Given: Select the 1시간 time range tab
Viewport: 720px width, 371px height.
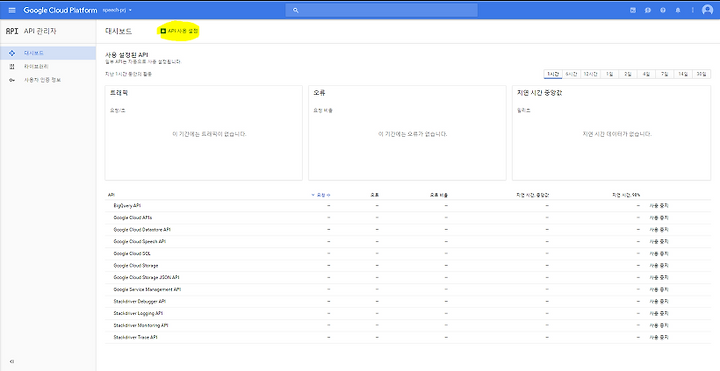Looking at the screenshot, I should click(553, 74).
